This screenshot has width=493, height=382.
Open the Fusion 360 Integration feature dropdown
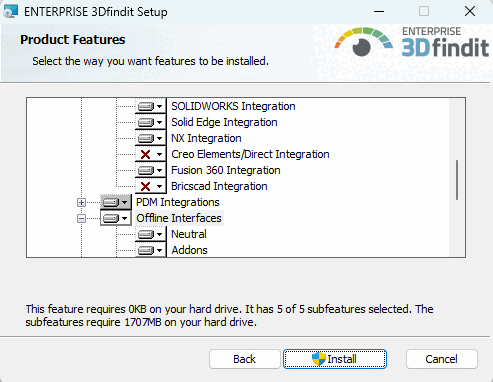pos(150,170)
